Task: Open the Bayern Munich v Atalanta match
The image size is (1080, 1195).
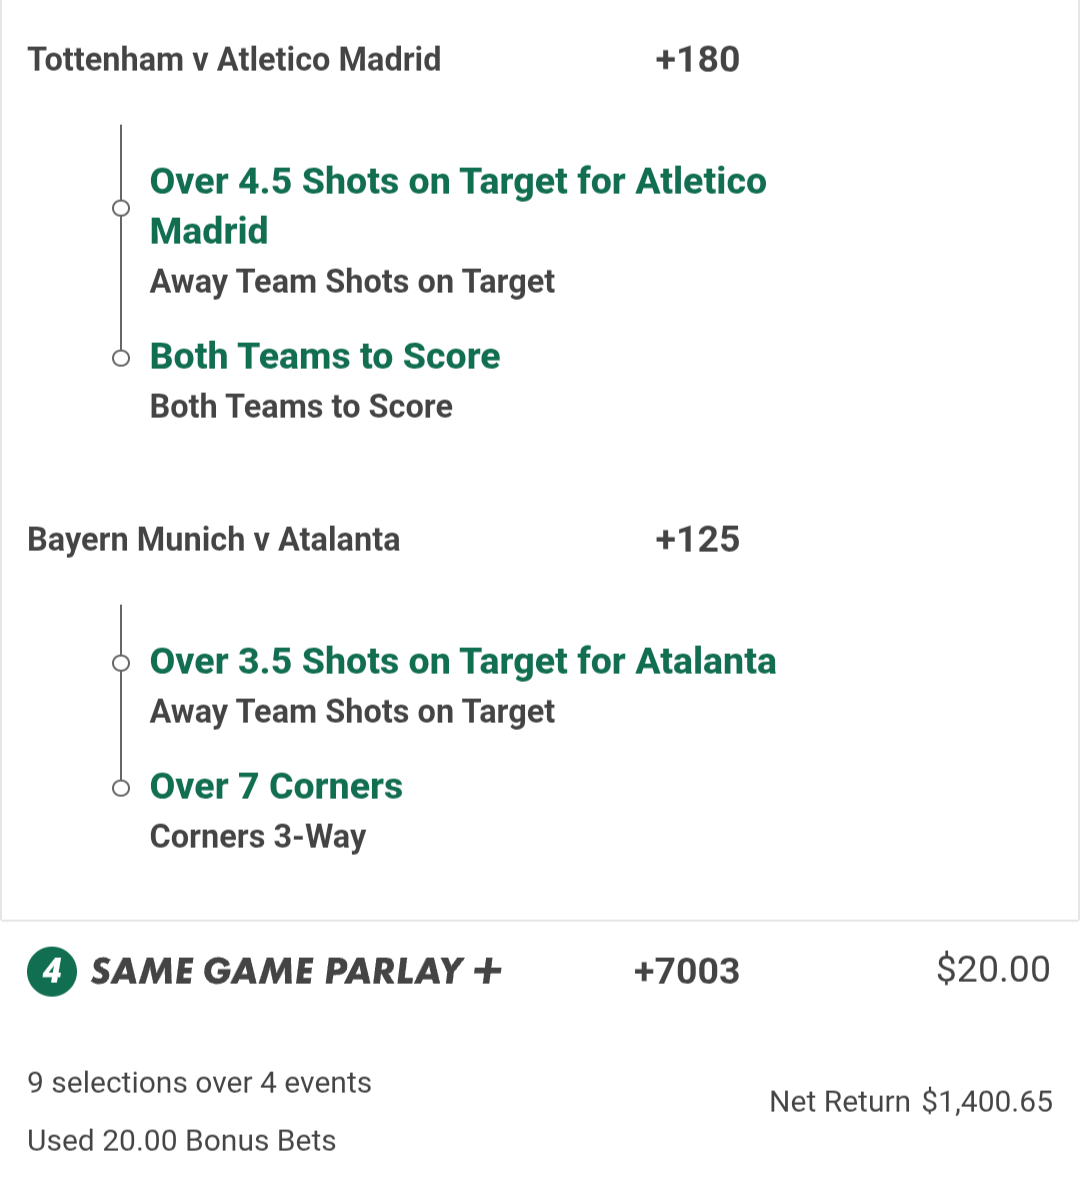Action: click(213, 540)
